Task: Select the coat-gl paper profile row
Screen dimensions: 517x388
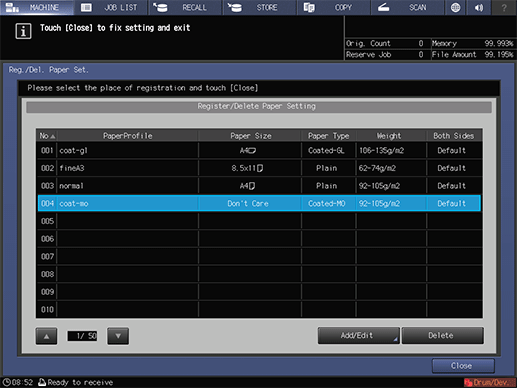Action: 259,150
